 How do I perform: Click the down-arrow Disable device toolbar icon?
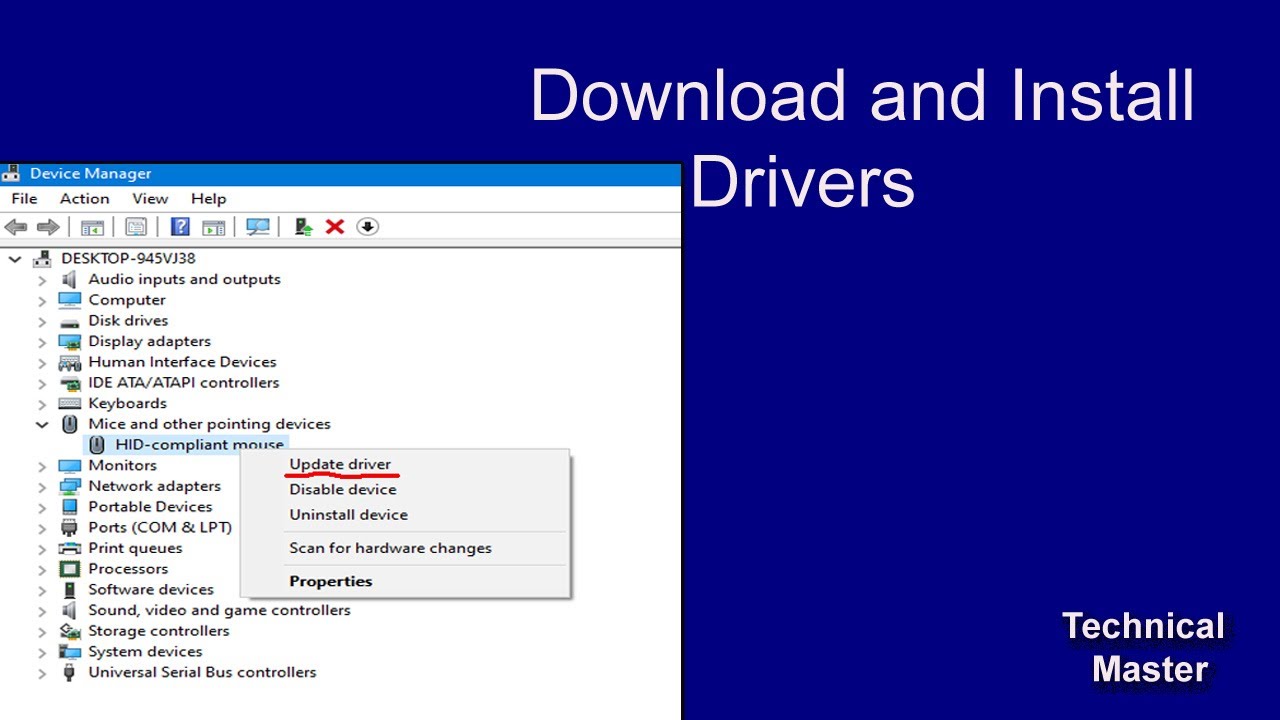(x=367, y=227)
